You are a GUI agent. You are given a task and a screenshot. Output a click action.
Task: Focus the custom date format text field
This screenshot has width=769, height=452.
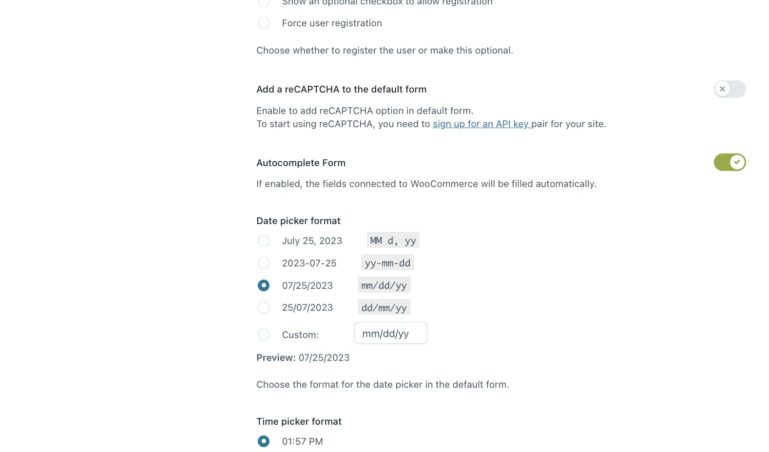point(390,333)
